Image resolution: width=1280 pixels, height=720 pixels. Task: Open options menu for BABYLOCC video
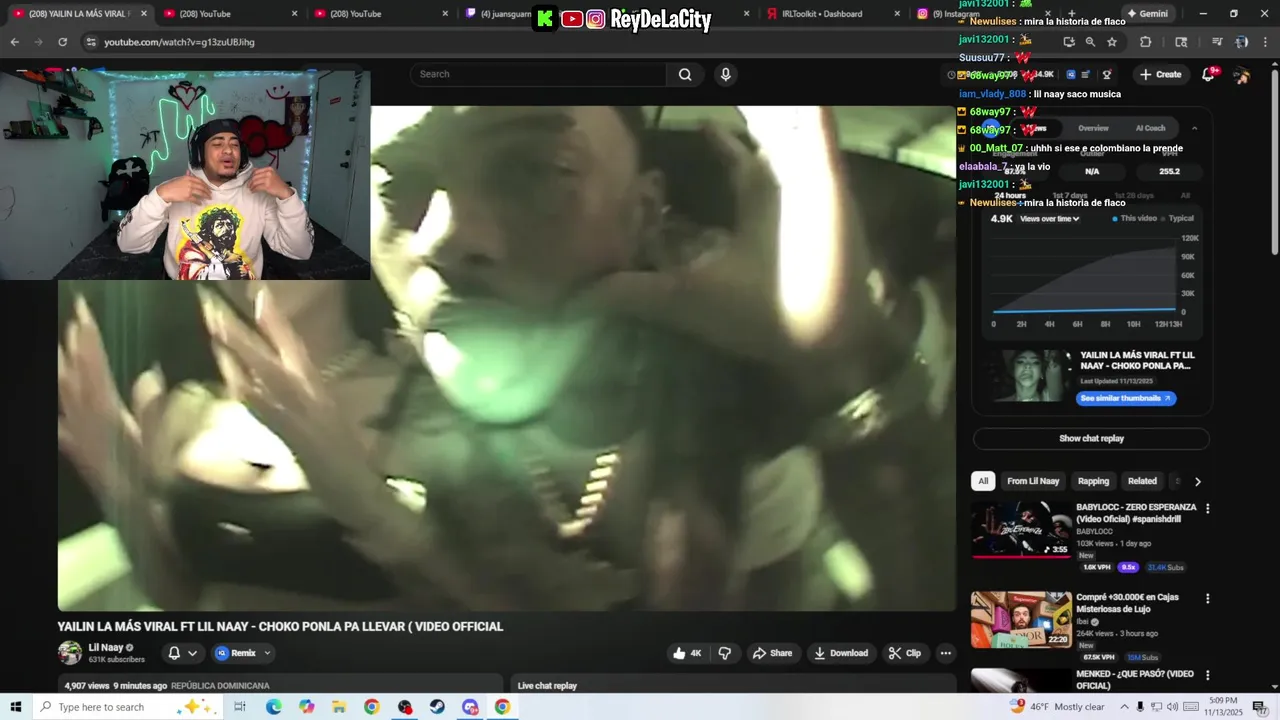click(1207, 508)
